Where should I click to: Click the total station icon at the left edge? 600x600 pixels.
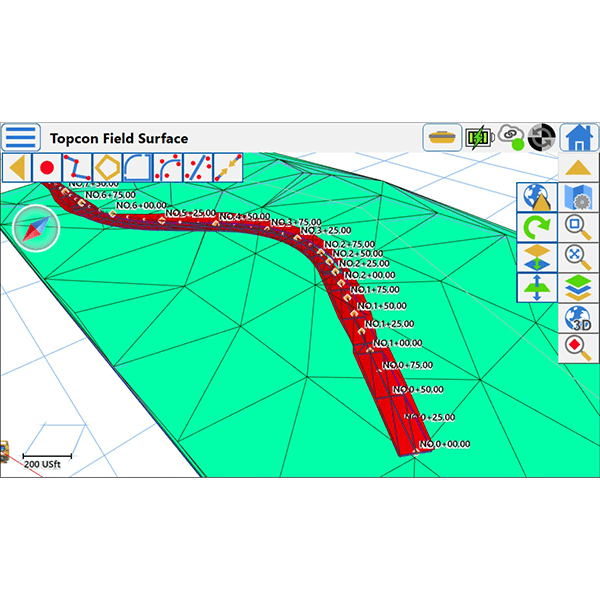tap(4, 452)
